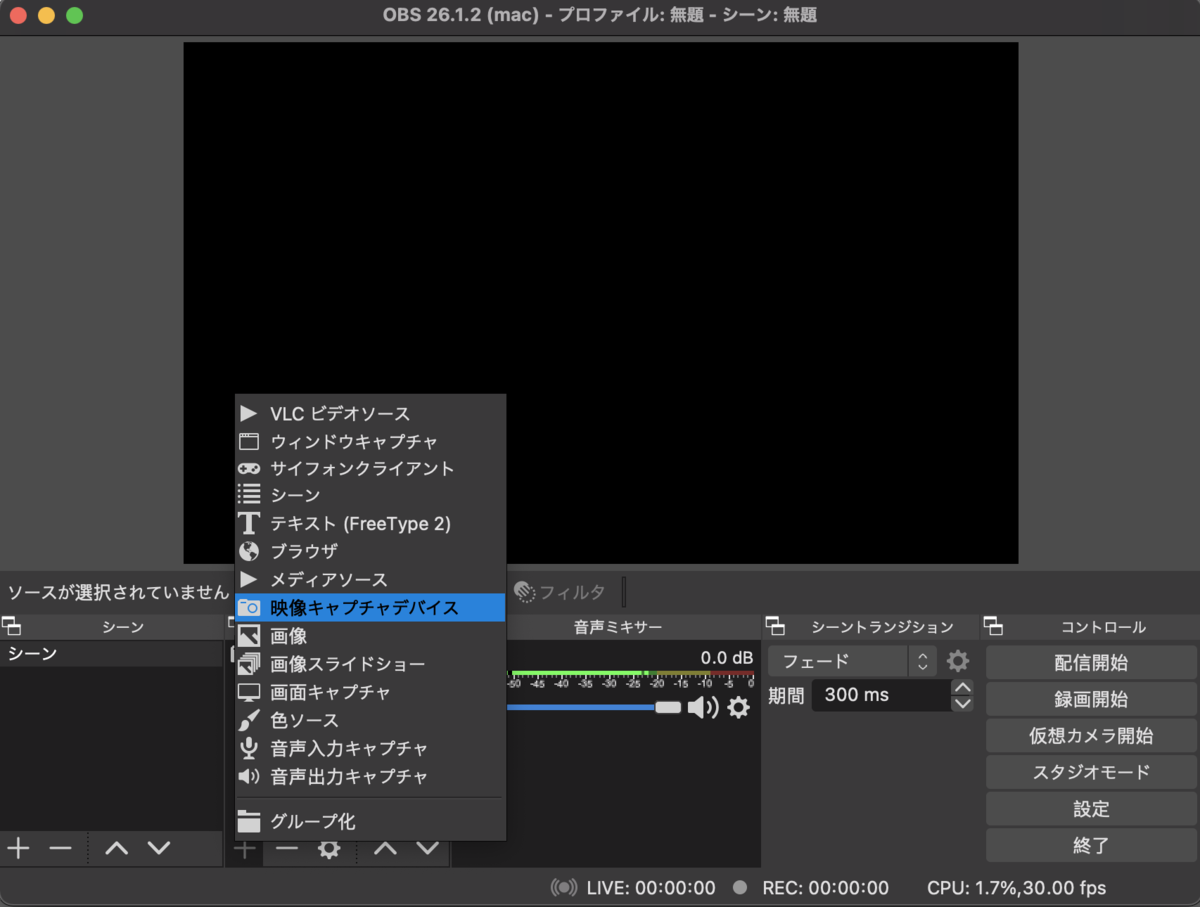Choose 音声入力キャプチャ source

[370, 748]
